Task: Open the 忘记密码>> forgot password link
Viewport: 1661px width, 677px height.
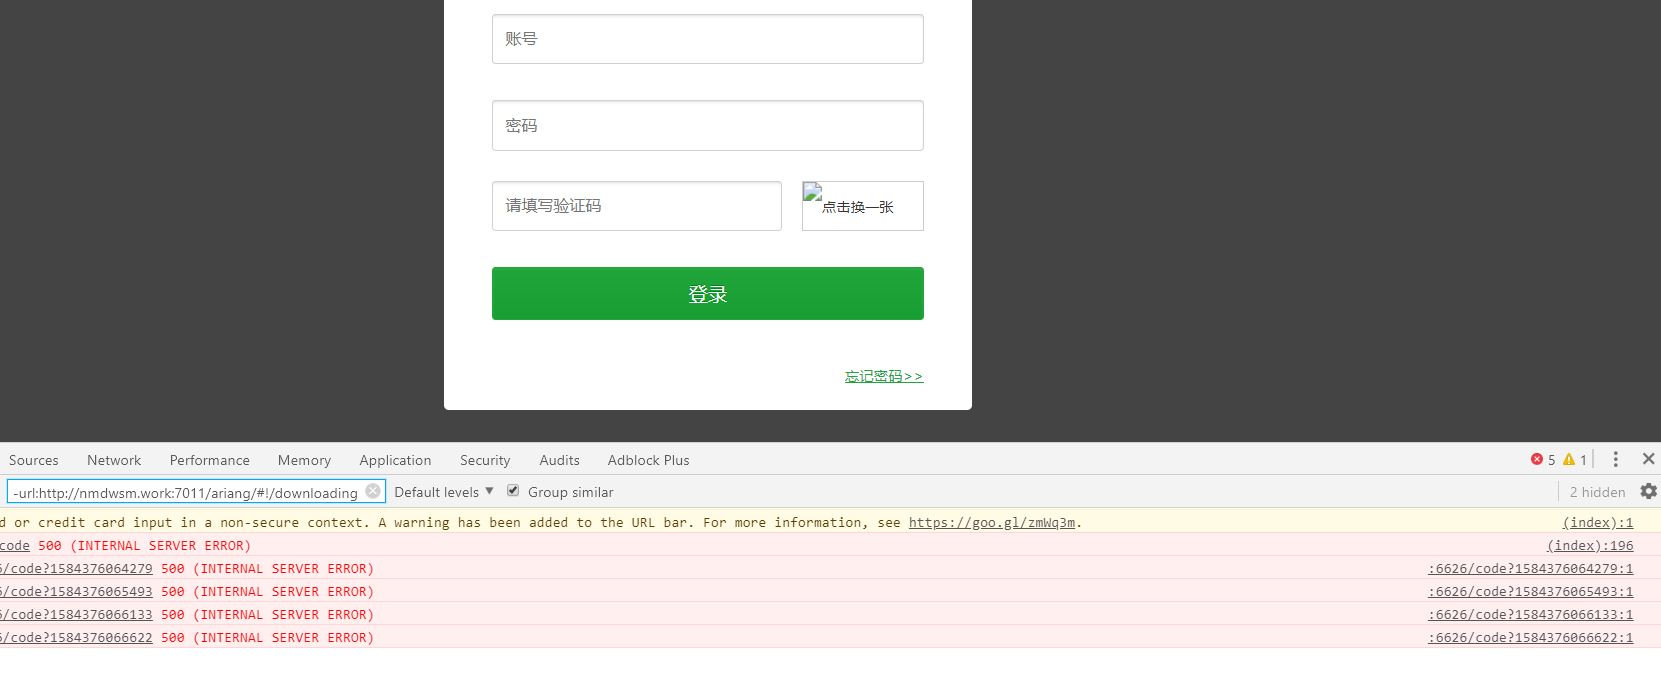Action: [x=883, y=376]
